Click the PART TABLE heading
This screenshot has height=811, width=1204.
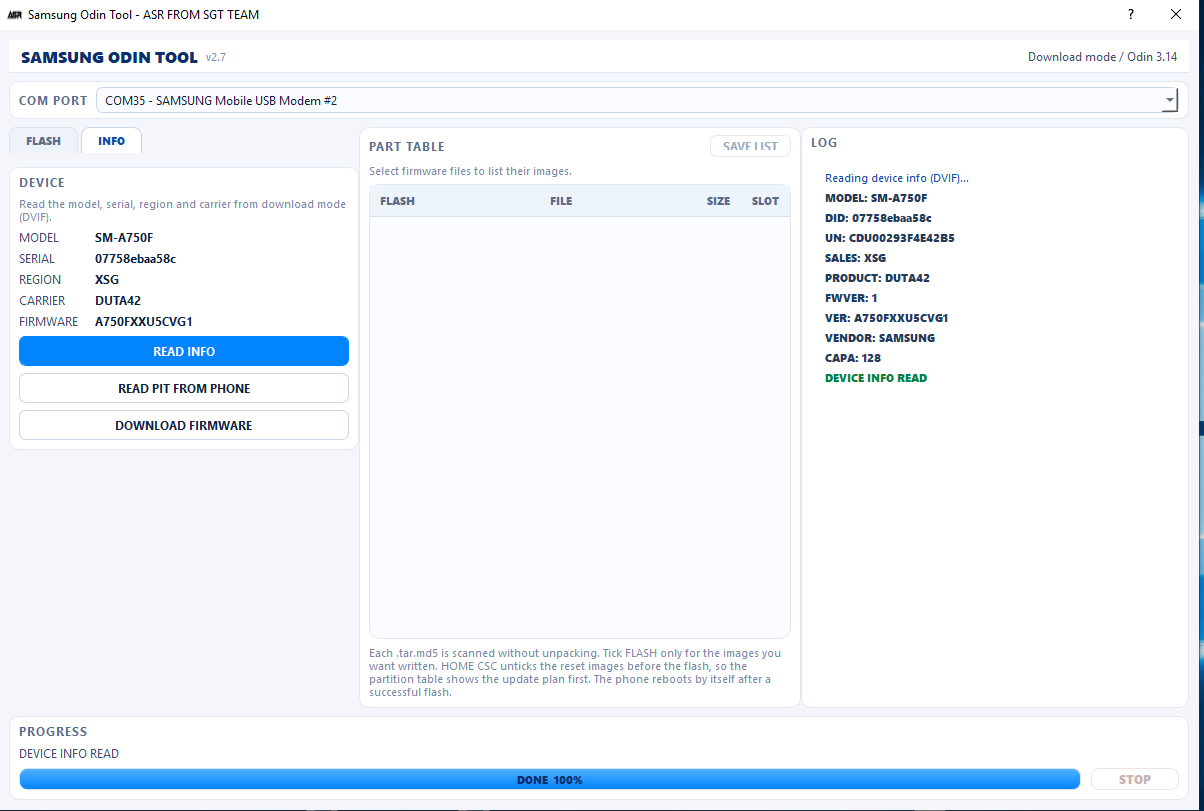tap(406, 147)
